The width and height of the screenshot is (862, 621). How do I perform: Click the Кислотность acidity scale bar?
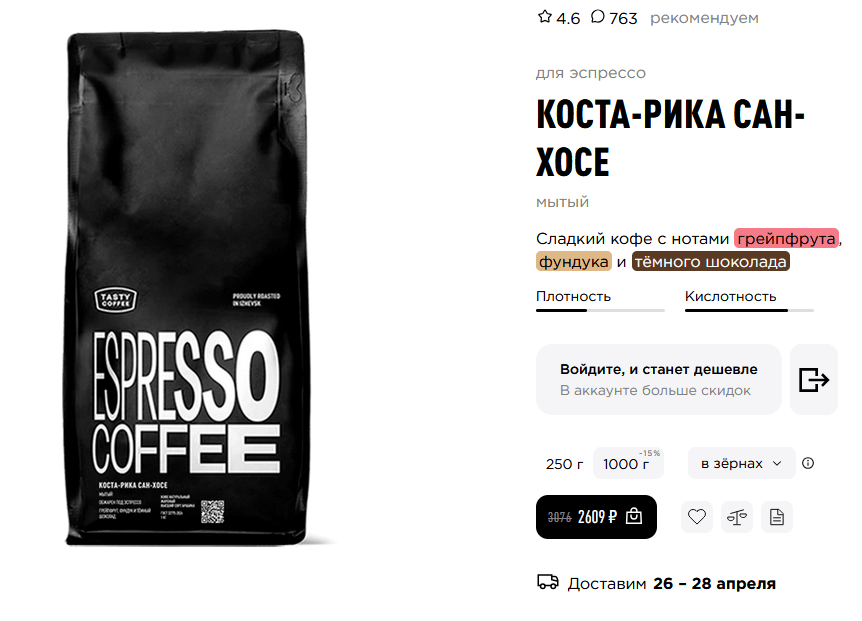click(749, 310)
